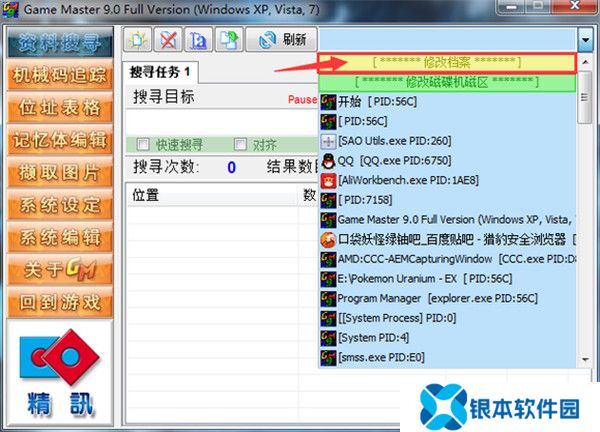Click GM icon beside [System PID:4]

(328, 338)
